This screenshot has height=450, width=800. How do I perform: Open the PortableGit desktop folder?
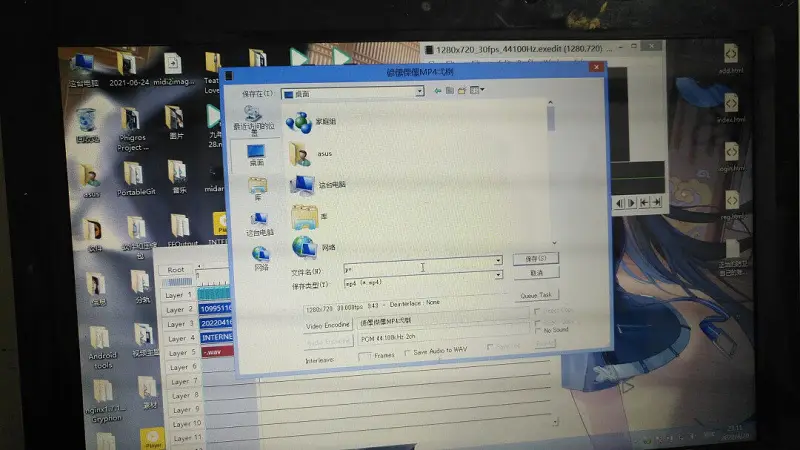tap(136, 179)
